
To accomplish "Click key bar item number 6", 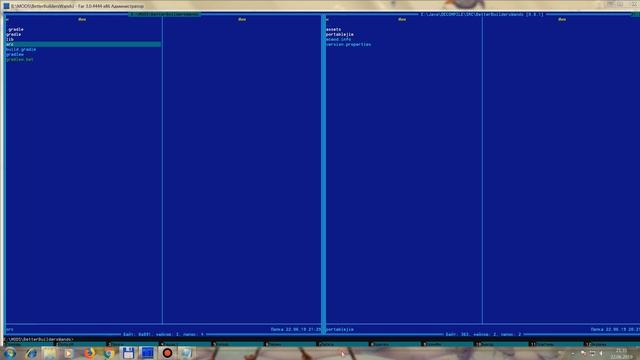I will [290, 344].
